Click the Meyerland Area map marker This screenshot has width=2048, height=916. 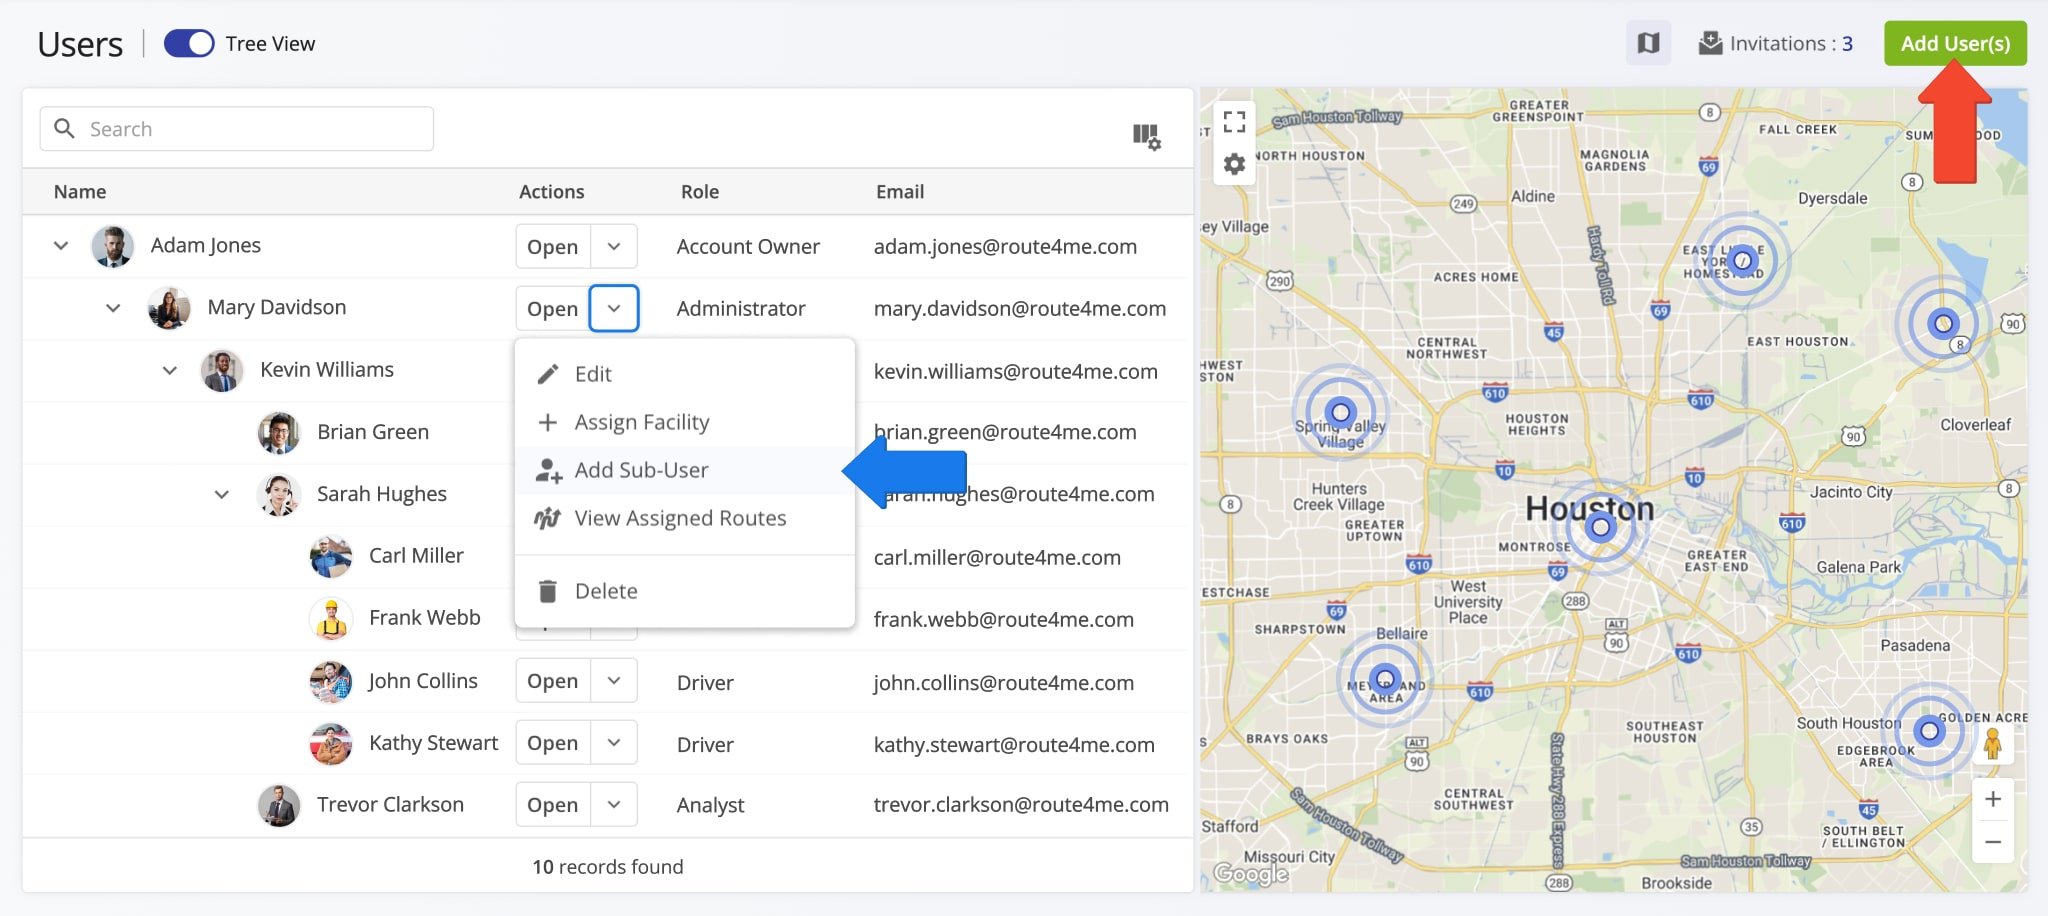pos(1385,679)
